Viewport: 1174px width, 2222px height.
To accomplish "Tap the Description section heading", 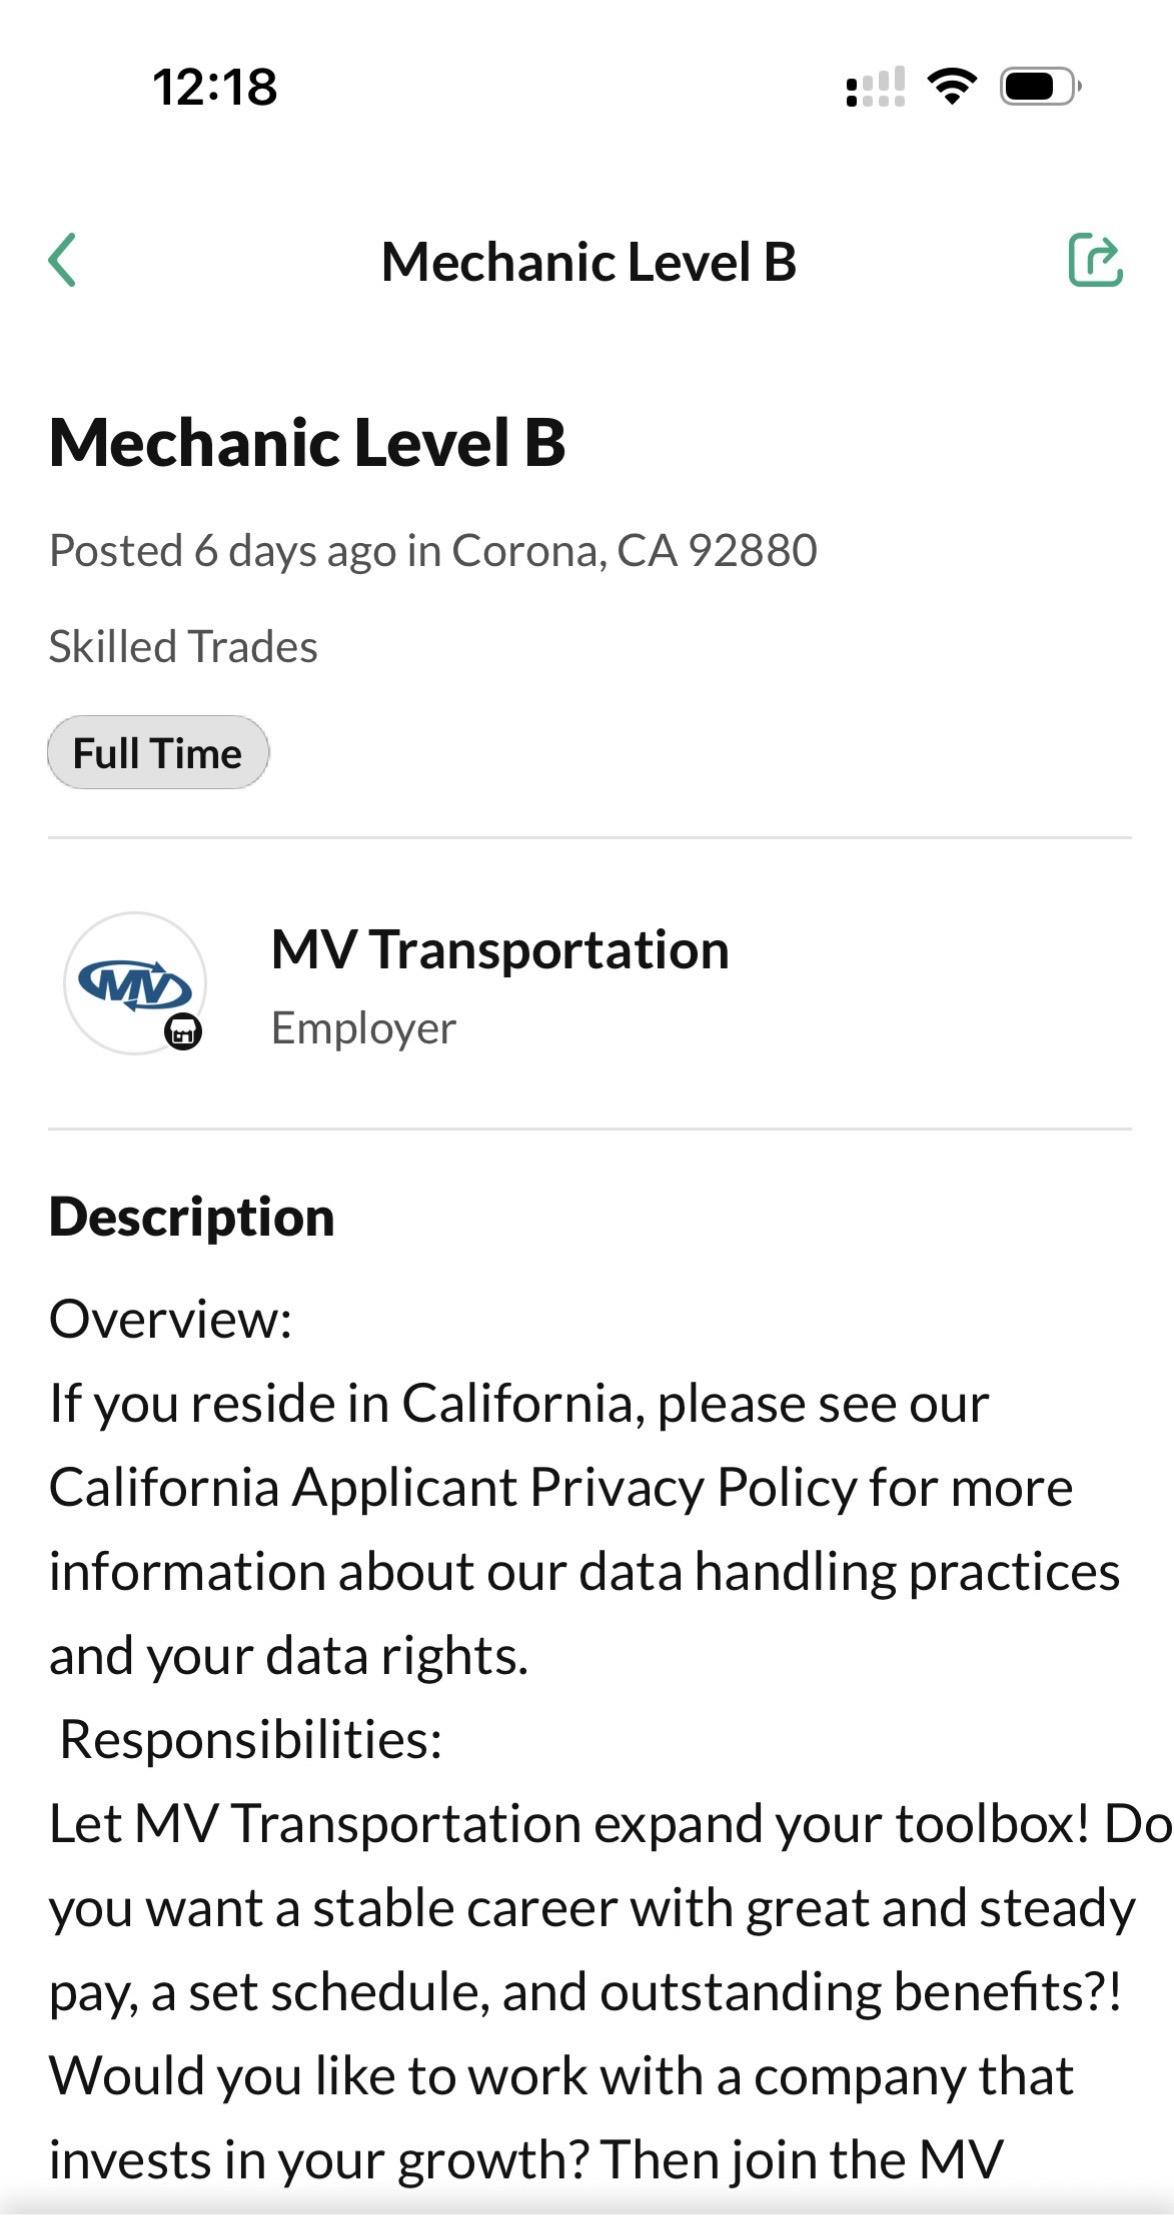I will tap(191, 1217).
